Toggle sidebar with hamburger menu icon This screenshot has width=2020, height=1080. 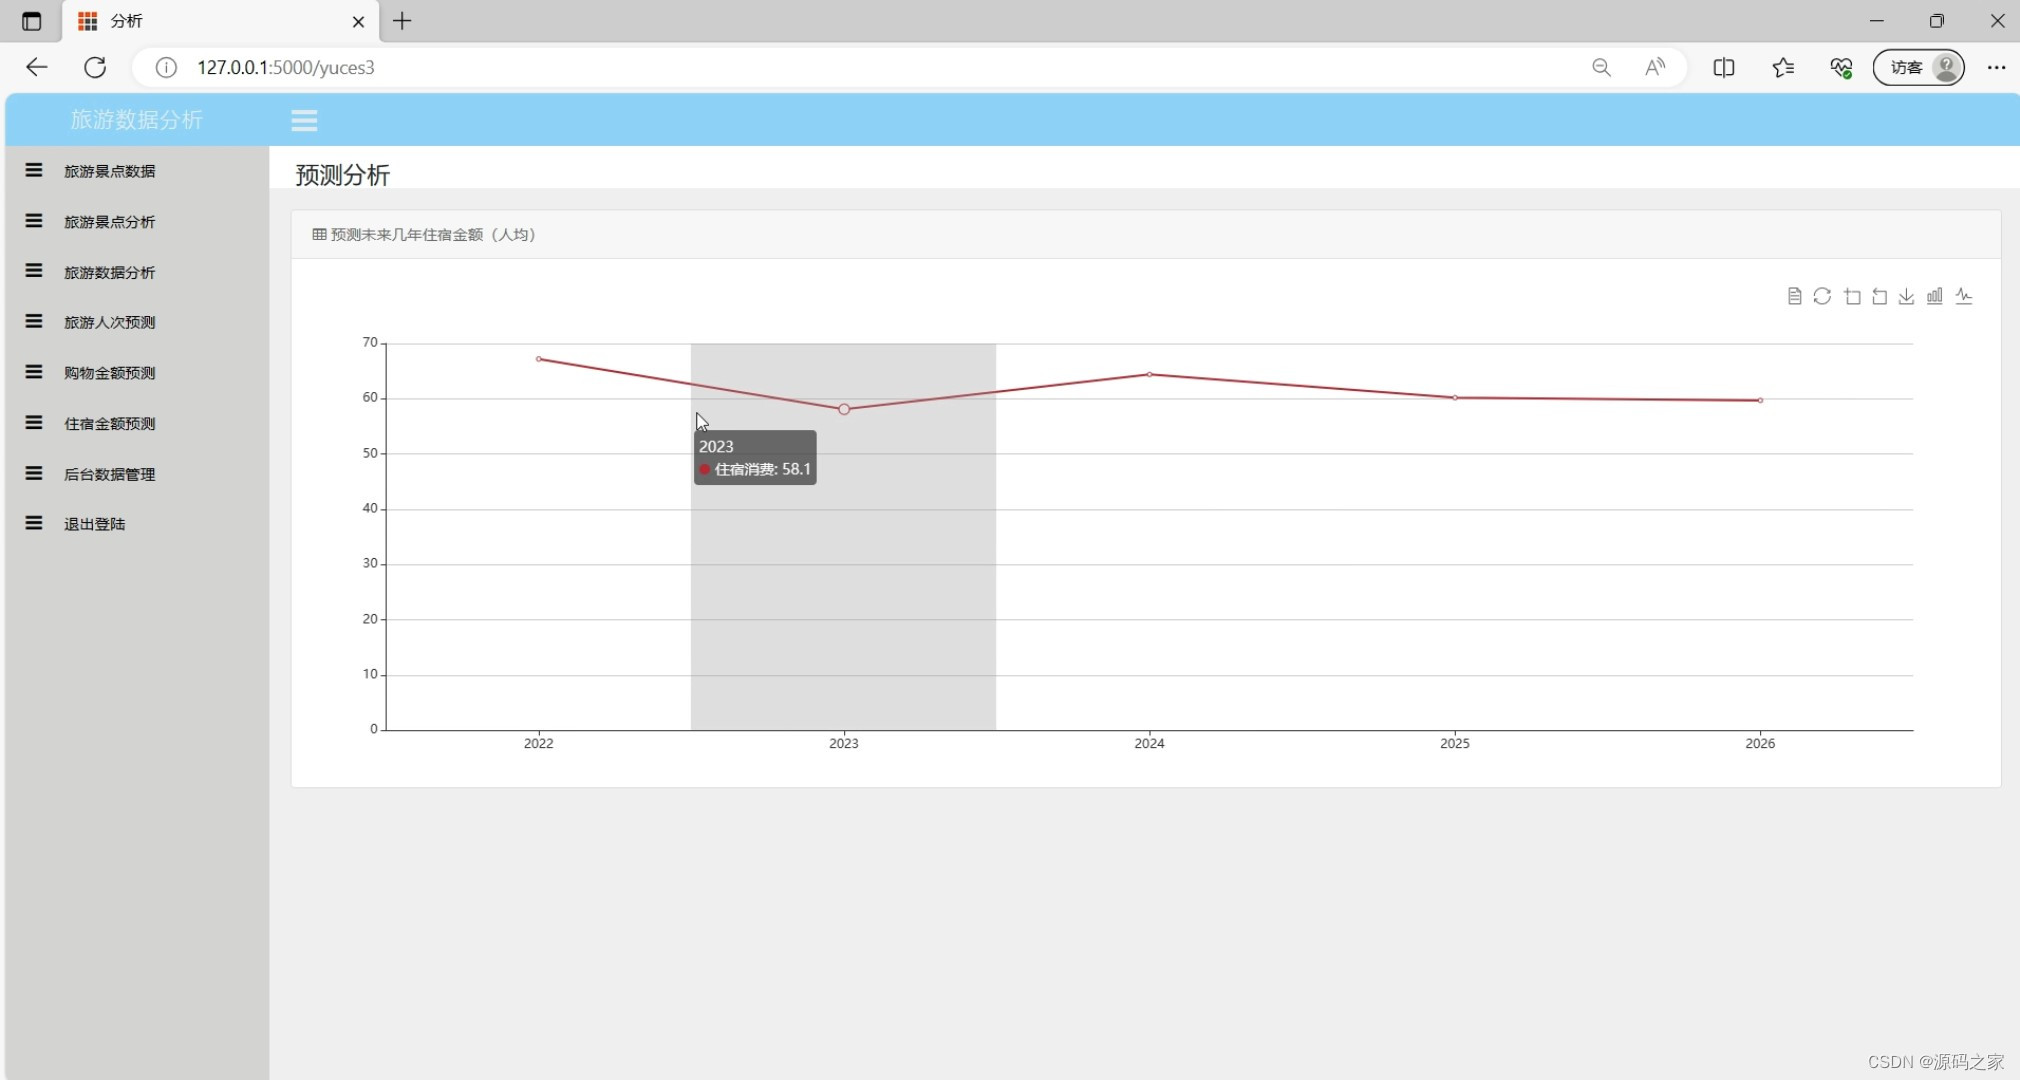(304, 120)
